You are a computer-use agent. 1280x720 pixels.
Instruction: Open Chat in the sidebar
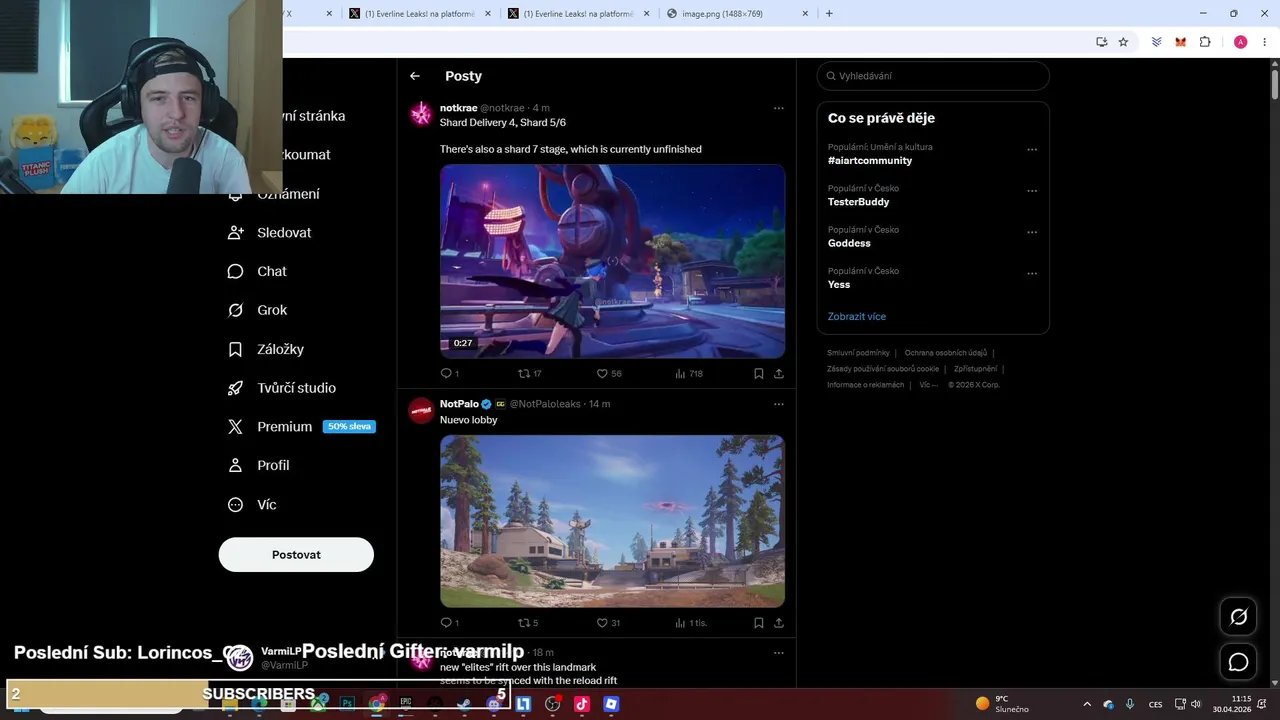pos(257,271)
